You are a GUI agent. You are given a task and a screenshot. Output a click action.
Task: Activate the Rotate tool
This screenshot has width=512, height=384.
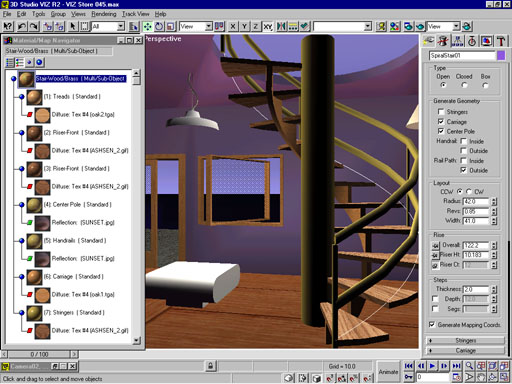pyautogui.click(x=159, y=26)
